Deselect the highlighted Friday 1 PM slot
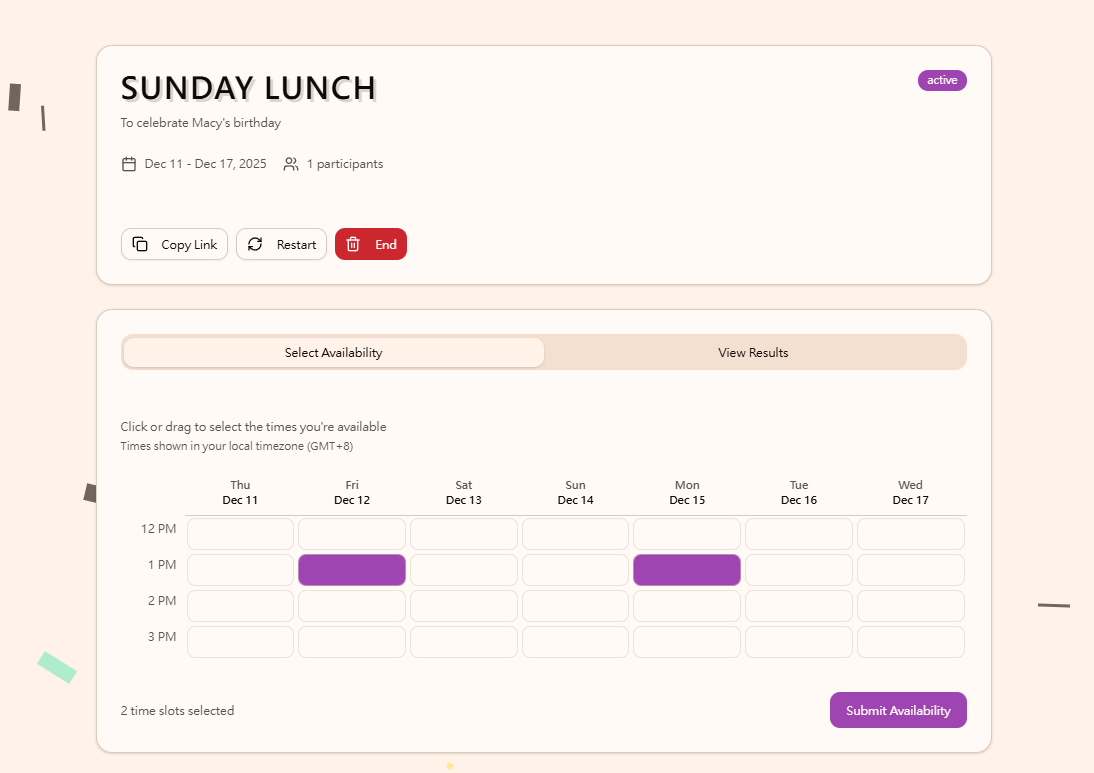1094x773 pixels. coord(351,569)
